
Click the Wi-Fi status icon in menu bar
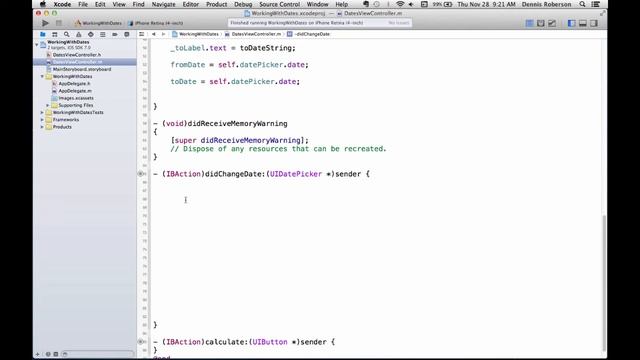click(400, 4)
